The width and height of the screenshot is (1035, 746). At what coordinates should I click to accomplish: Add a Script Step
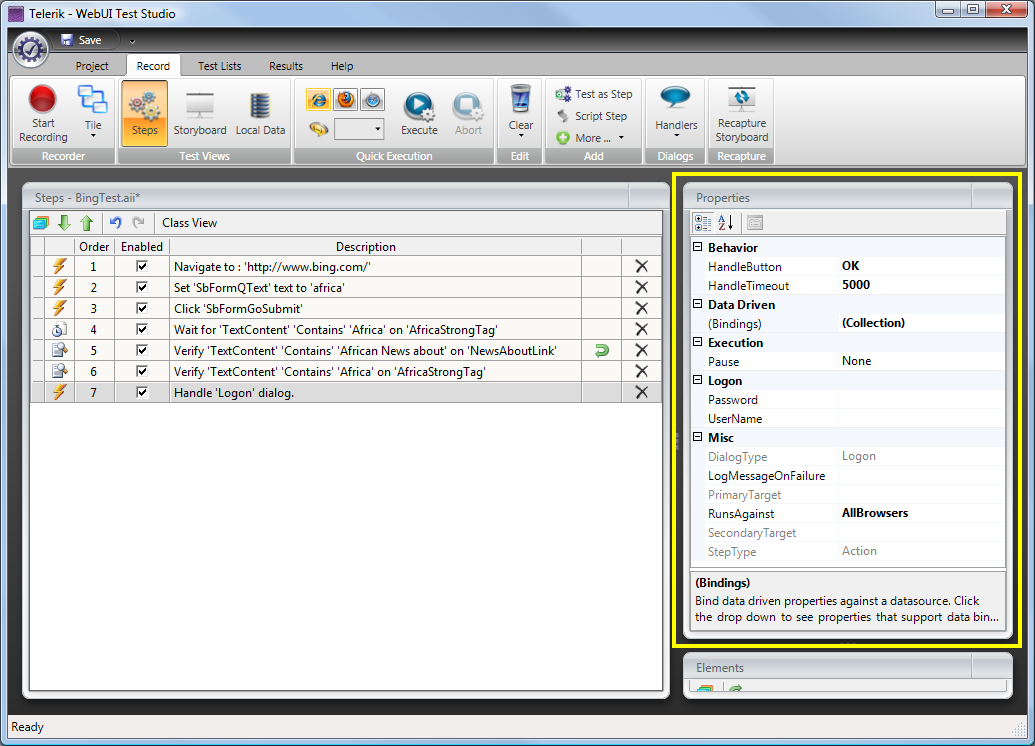click(x=592, y=116)
